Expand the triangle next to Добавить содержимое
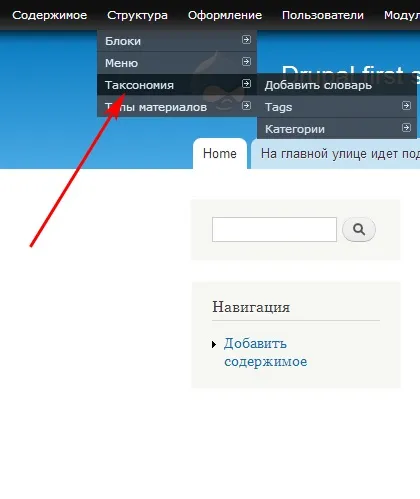The width and height of the screenshot is (420, 499). (214, 344)
